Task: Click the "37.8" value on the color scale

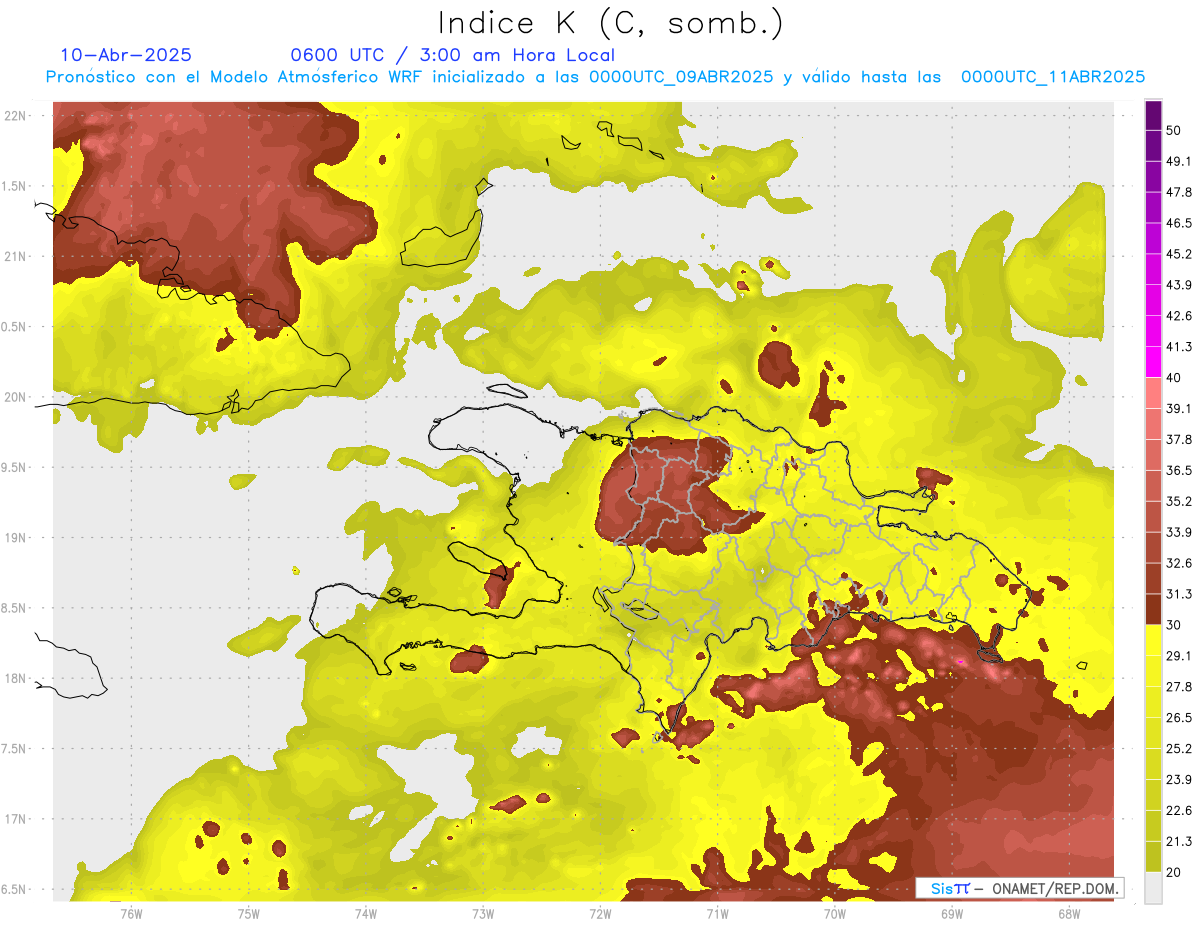Action: [1179, 439]
